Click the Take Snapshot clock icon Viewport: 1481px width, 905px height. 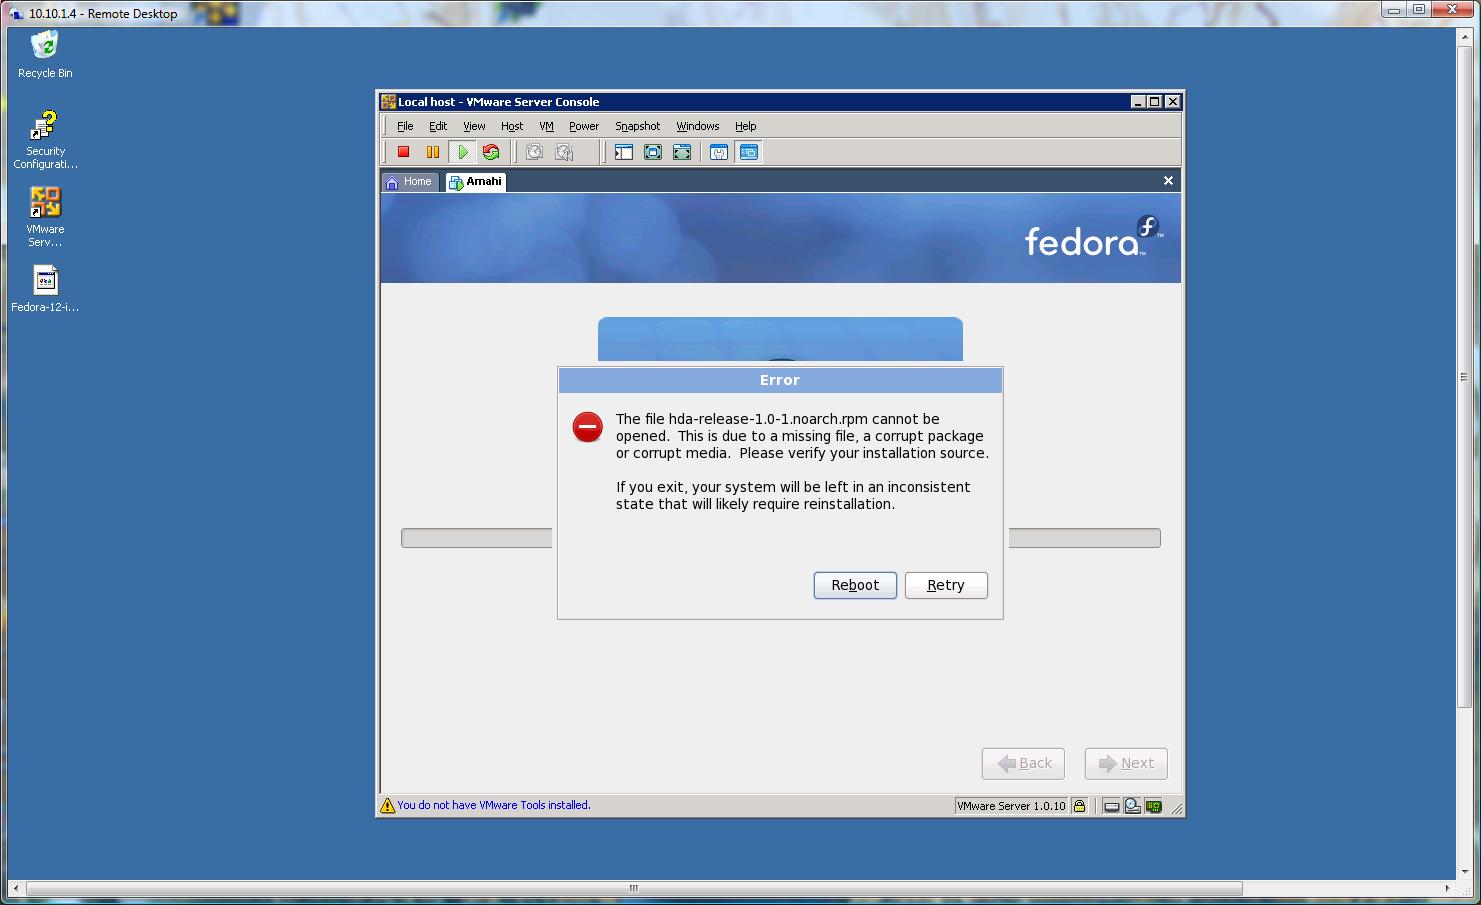tap(535, 152)
